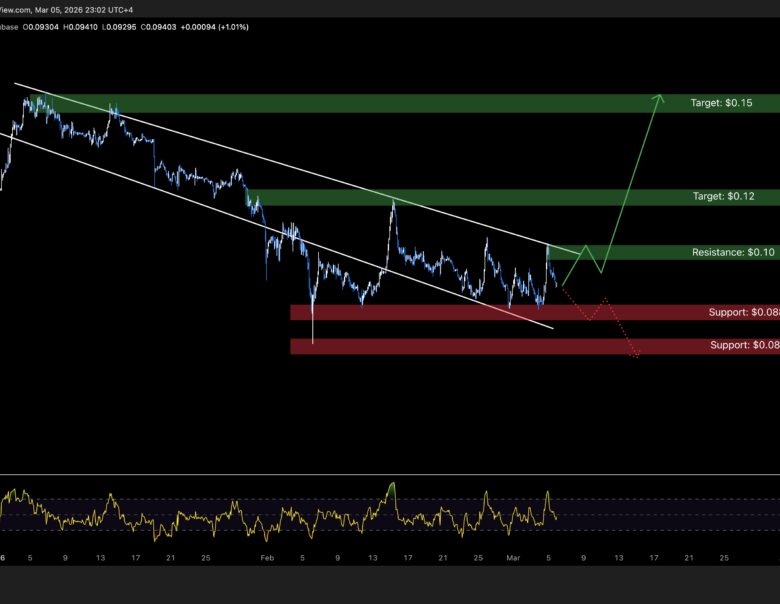780x604 pixels.
Task: Click the green overbought peak on the oscillator
Action: pos(393,485)
